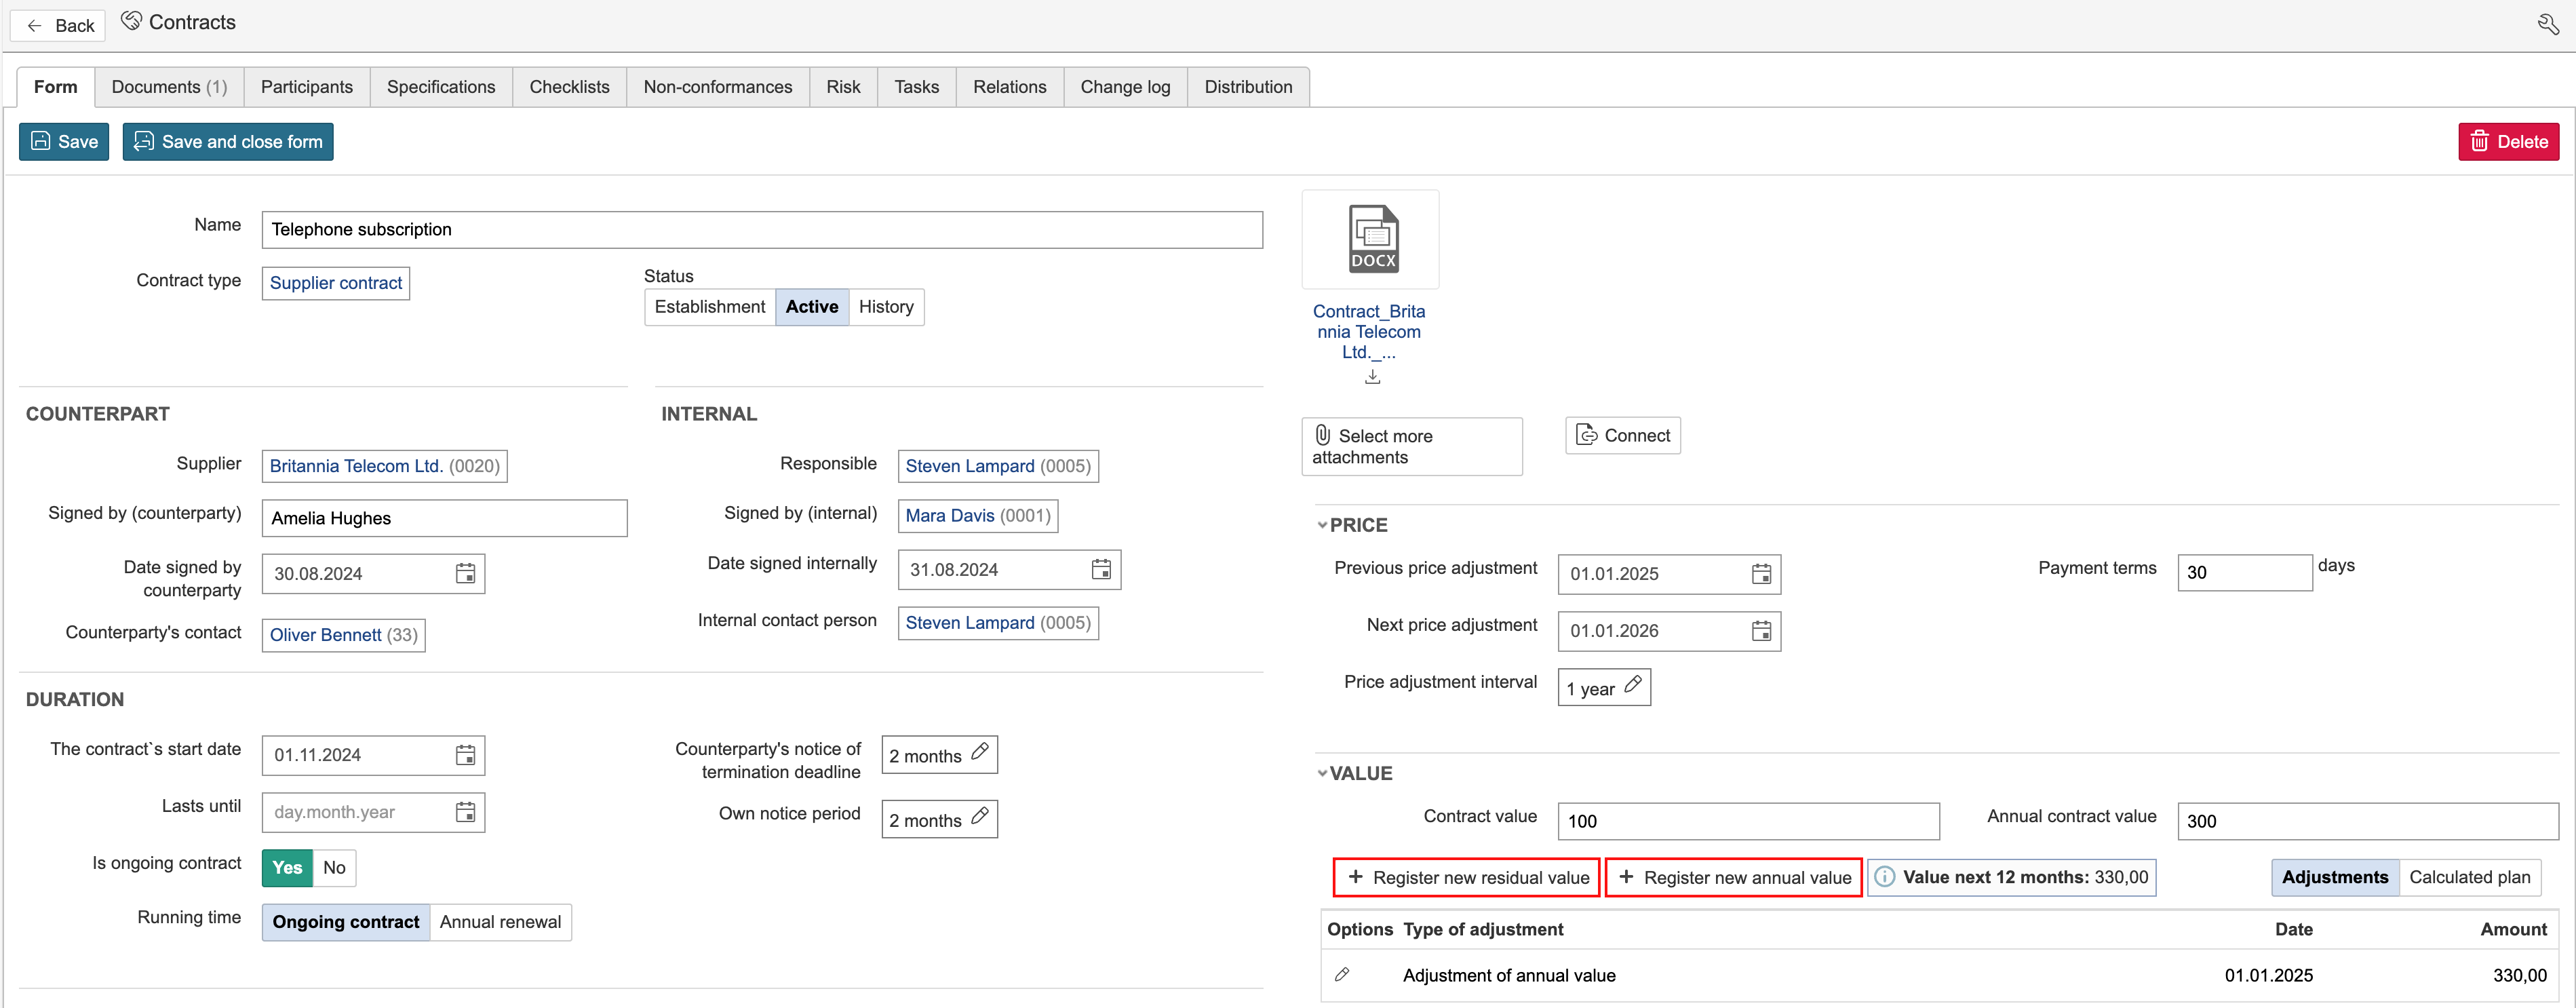Edit the Own notice period pencil

(x=980, y=815)
